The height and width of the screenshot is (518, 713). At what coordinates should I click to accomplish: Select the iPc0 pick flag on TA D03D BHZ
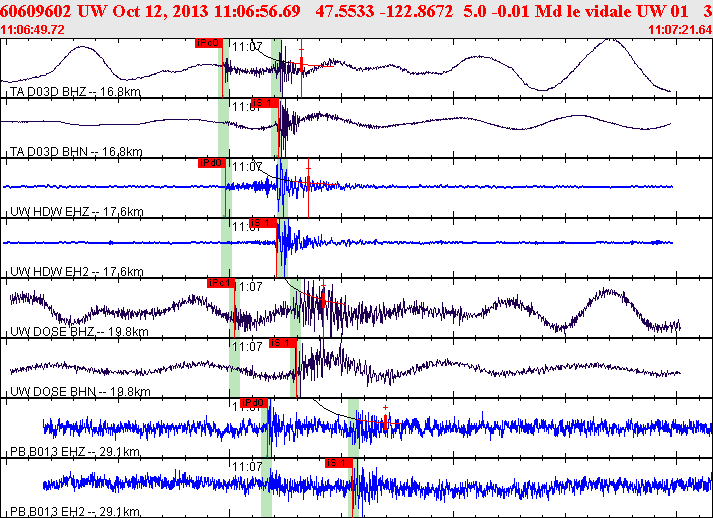(209, 43)
